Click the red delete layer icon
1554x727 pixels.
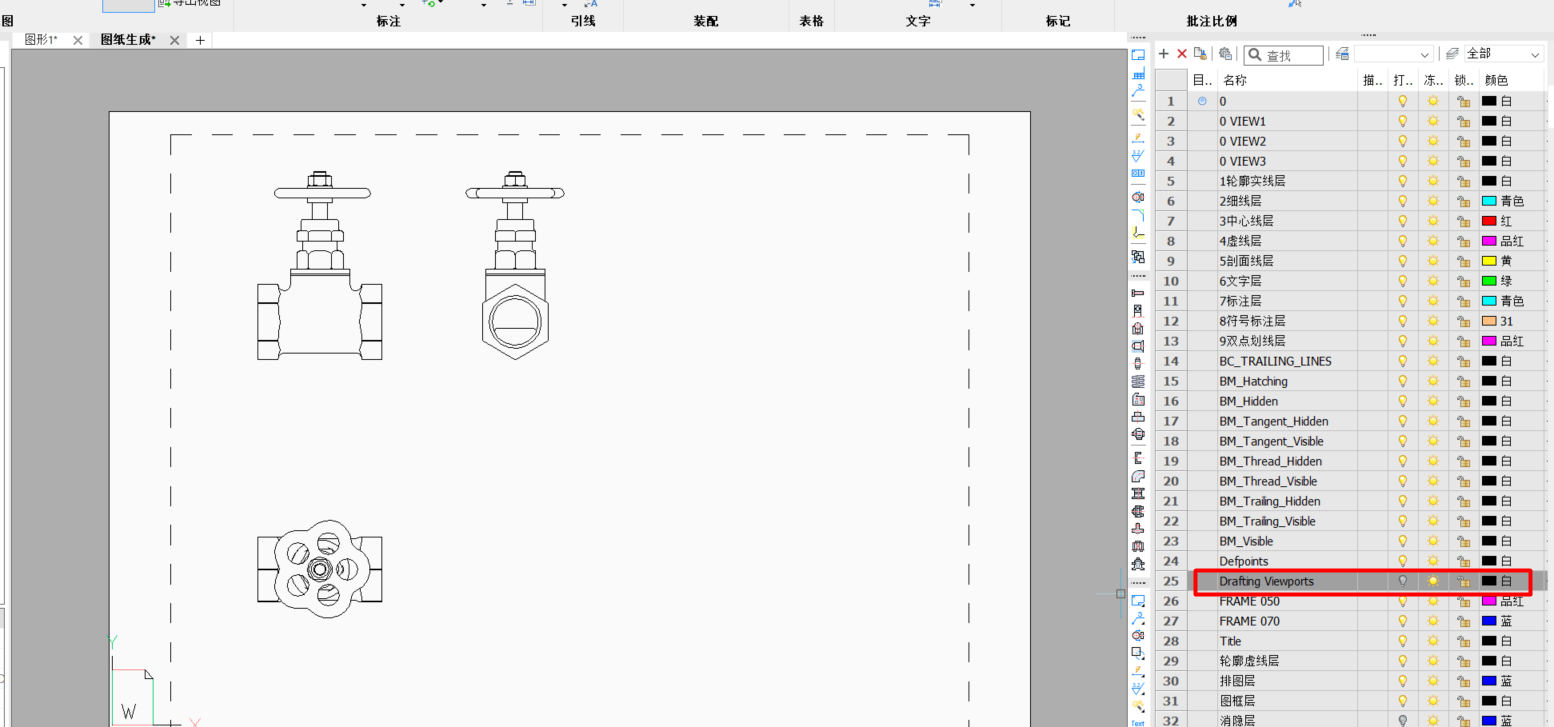pyautogui.click(x=1182, y=54)
